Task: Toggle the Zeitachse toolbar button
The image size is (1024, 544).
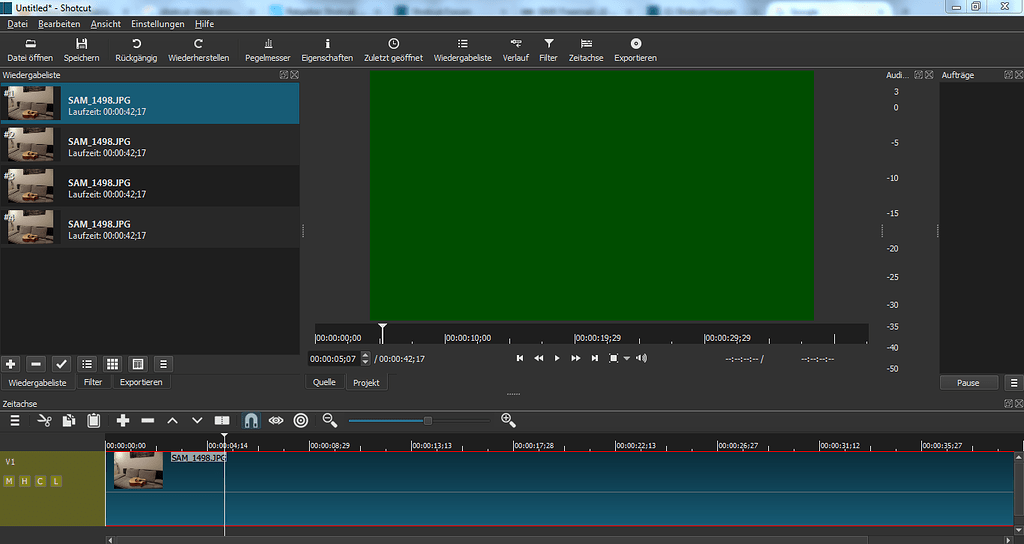Action: coord(586,50)
